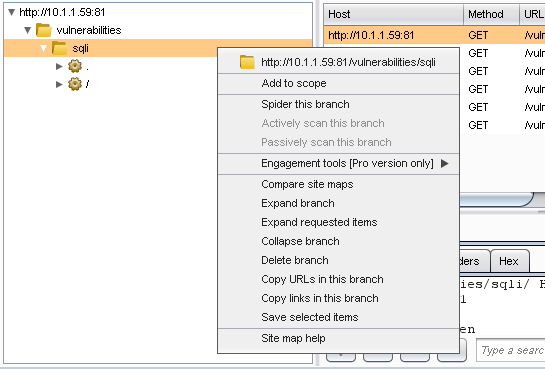Click the horizontal scrollbar under the table
545x369 pixels.
[x=496, y=200]
